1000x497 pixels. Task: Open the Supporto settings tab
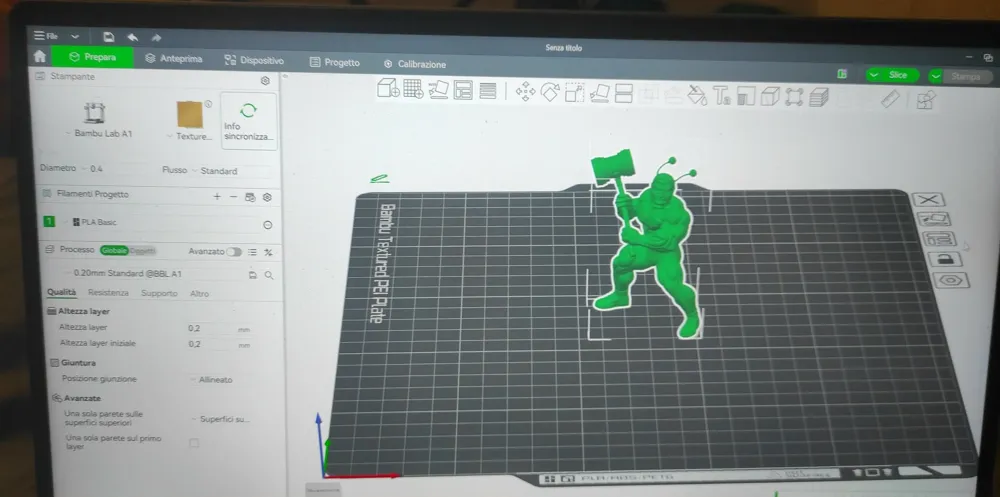pos(159,293)
